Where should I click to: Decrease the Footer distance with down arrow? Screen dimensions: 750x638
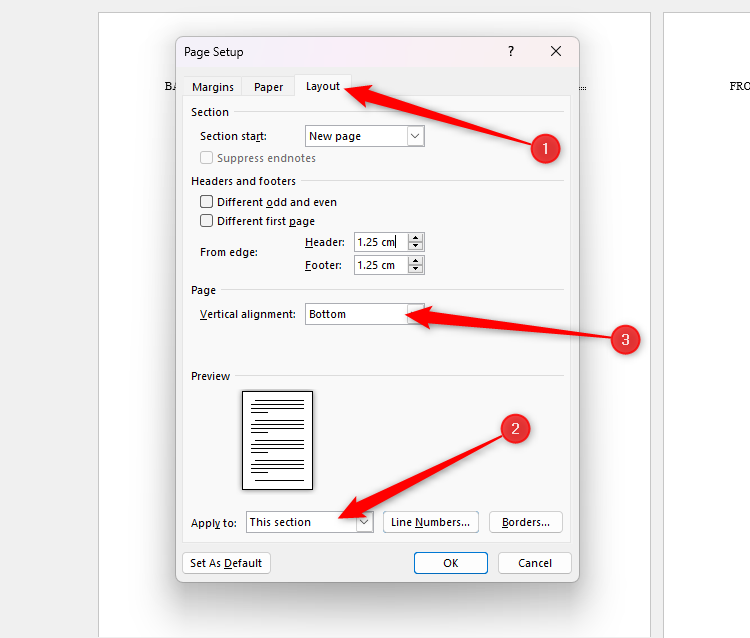416,269
